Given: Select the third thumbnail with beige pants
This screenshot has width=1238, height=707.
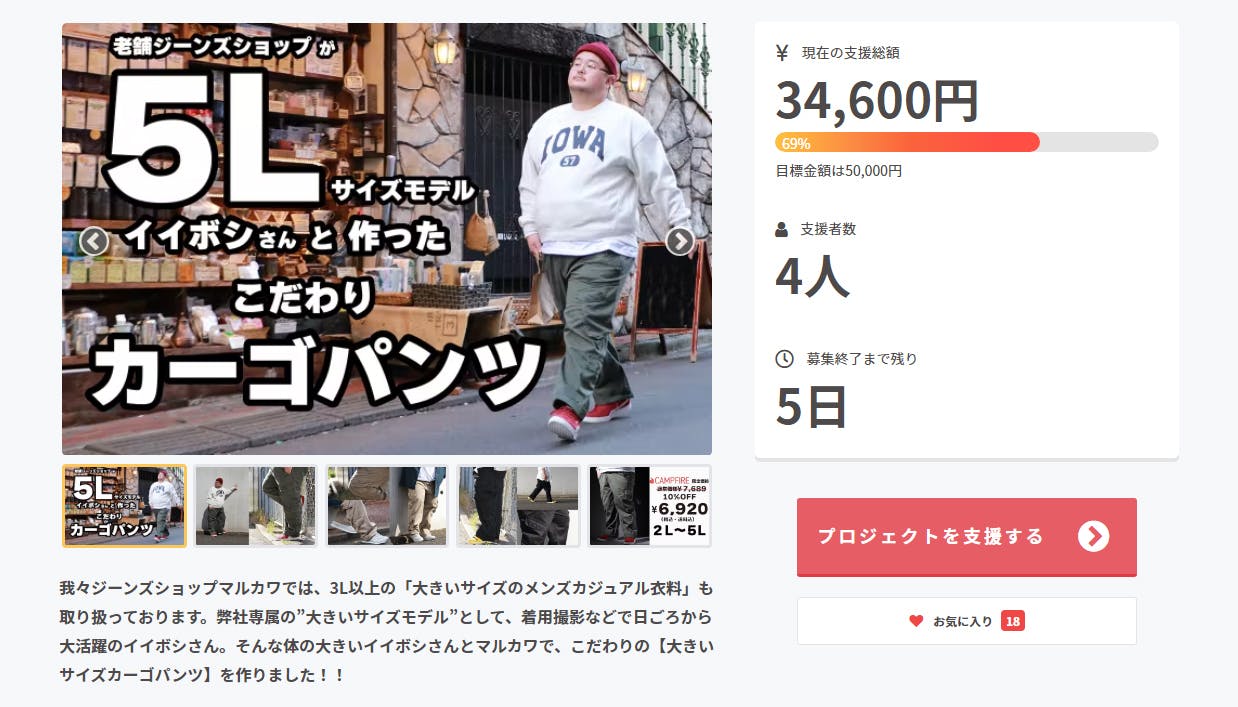Looking at the screenshot, I should coord(386,506).
